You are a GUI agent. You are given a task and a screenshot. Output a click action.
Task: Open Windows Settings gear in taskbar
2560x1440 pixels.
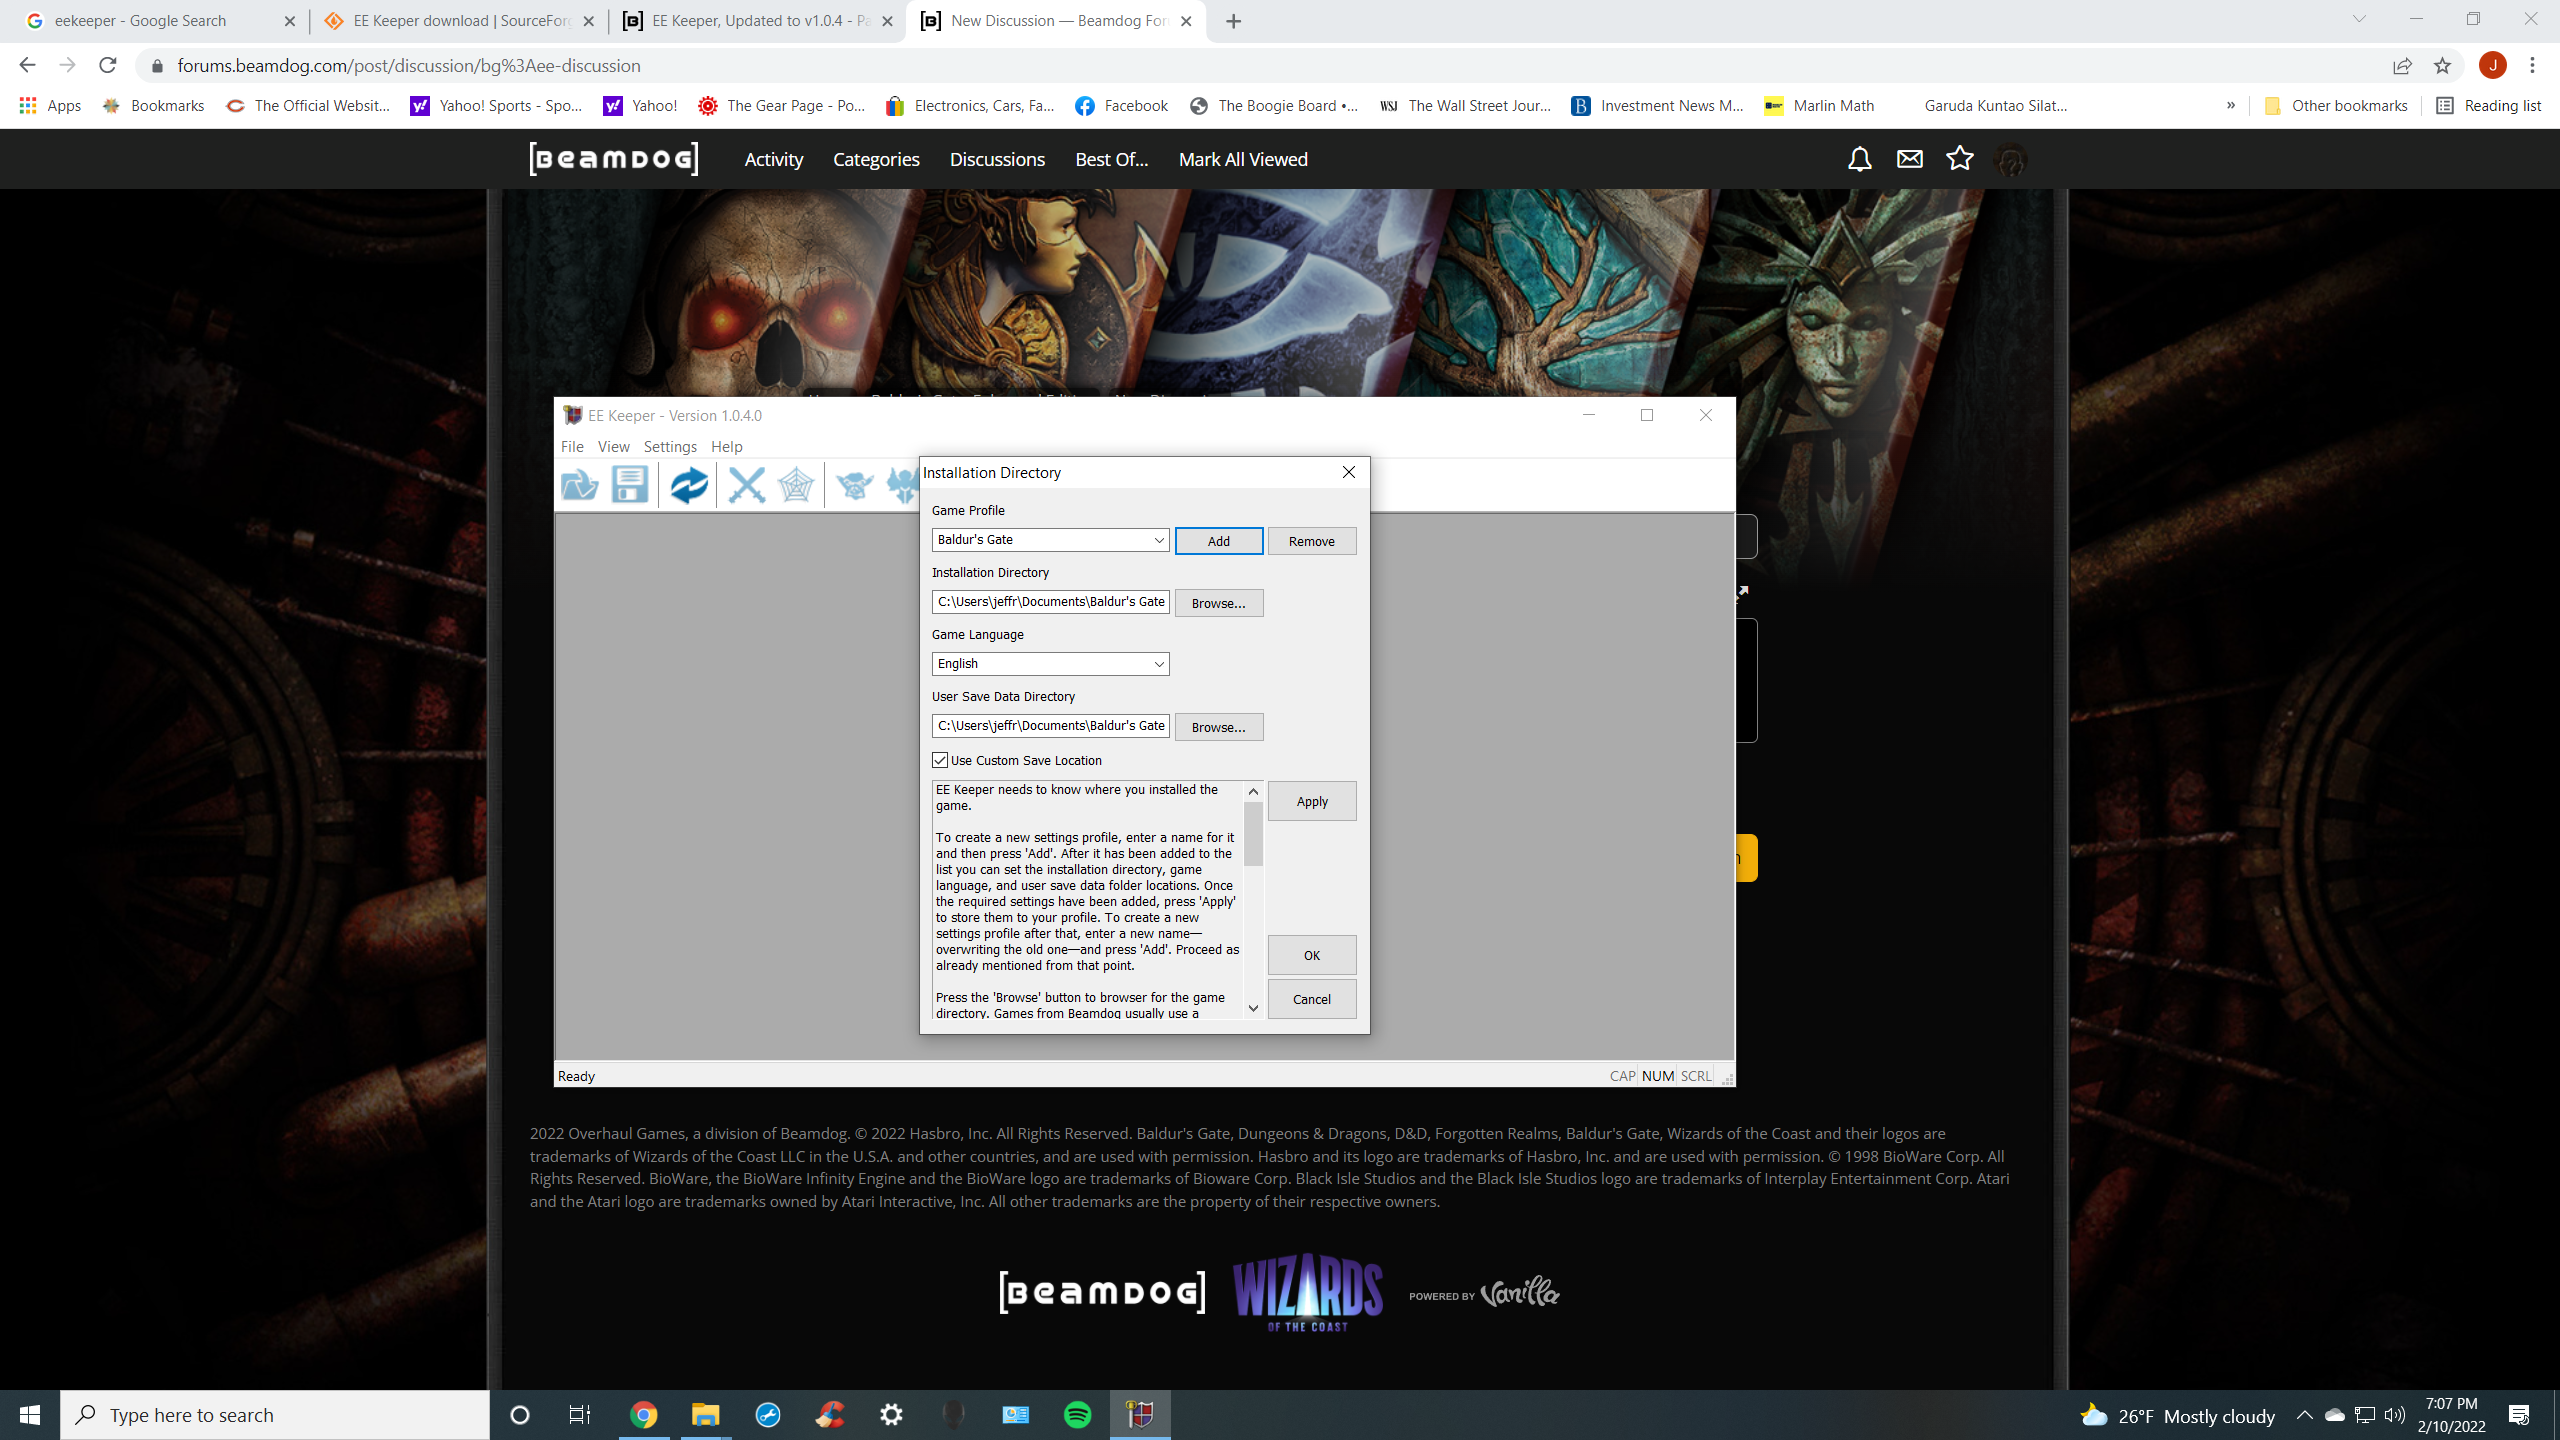(x=891, y=1415)
